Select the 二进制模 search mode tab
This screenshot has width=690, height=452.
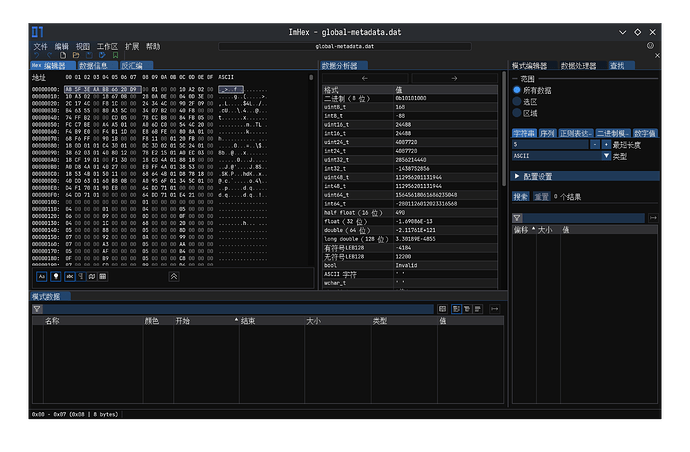(613, 133)
